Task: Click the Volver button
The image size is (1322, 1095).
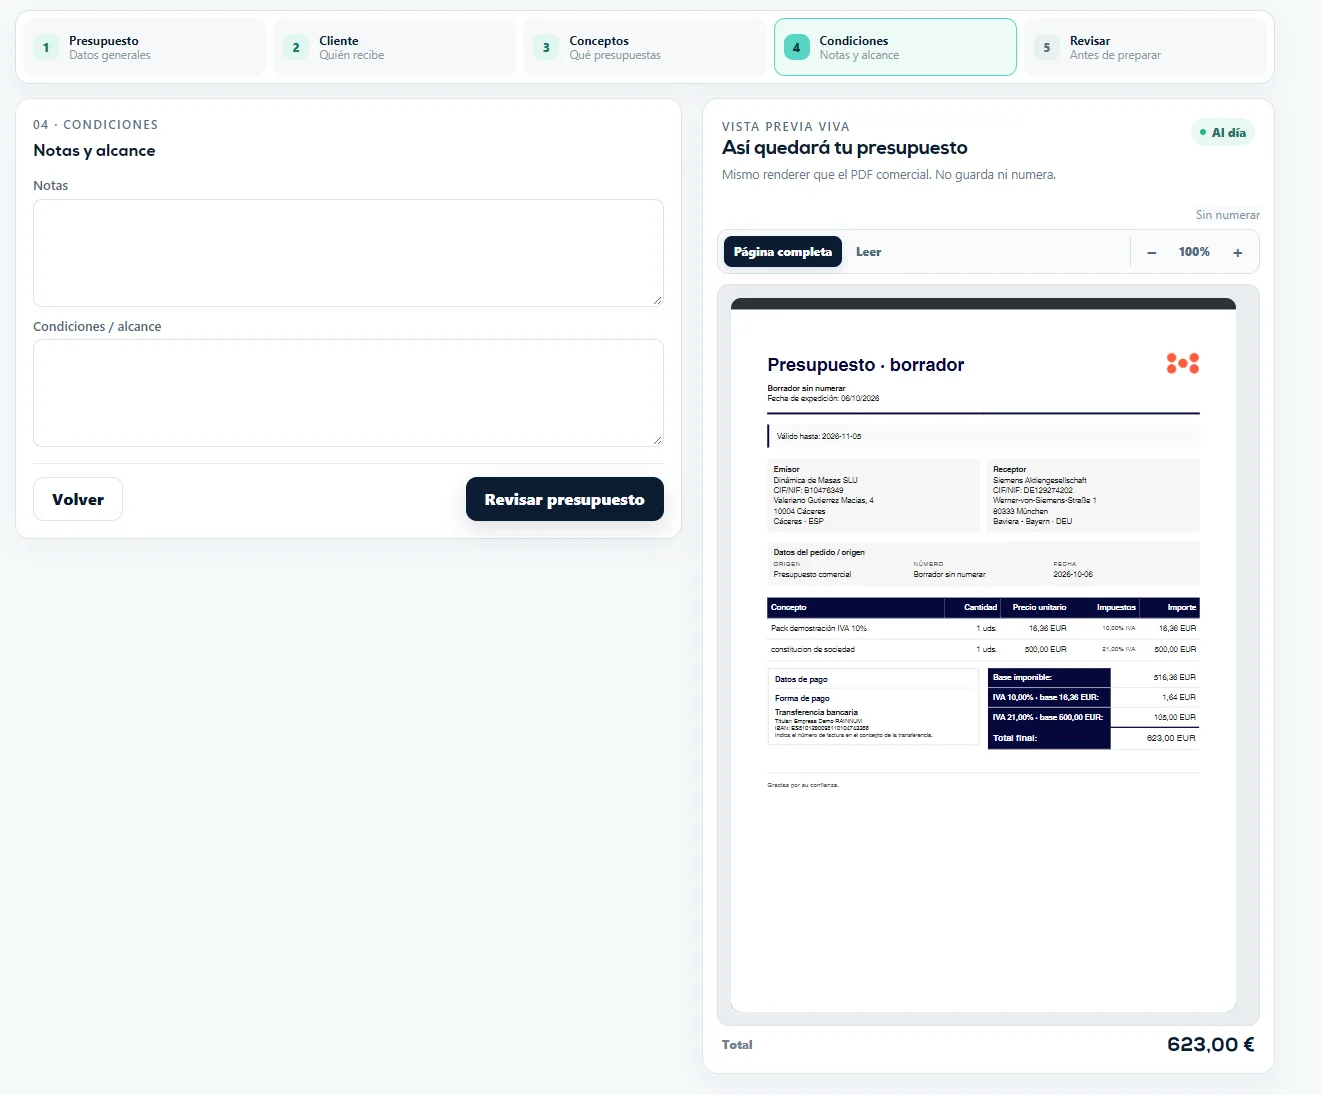Action: 78,499
